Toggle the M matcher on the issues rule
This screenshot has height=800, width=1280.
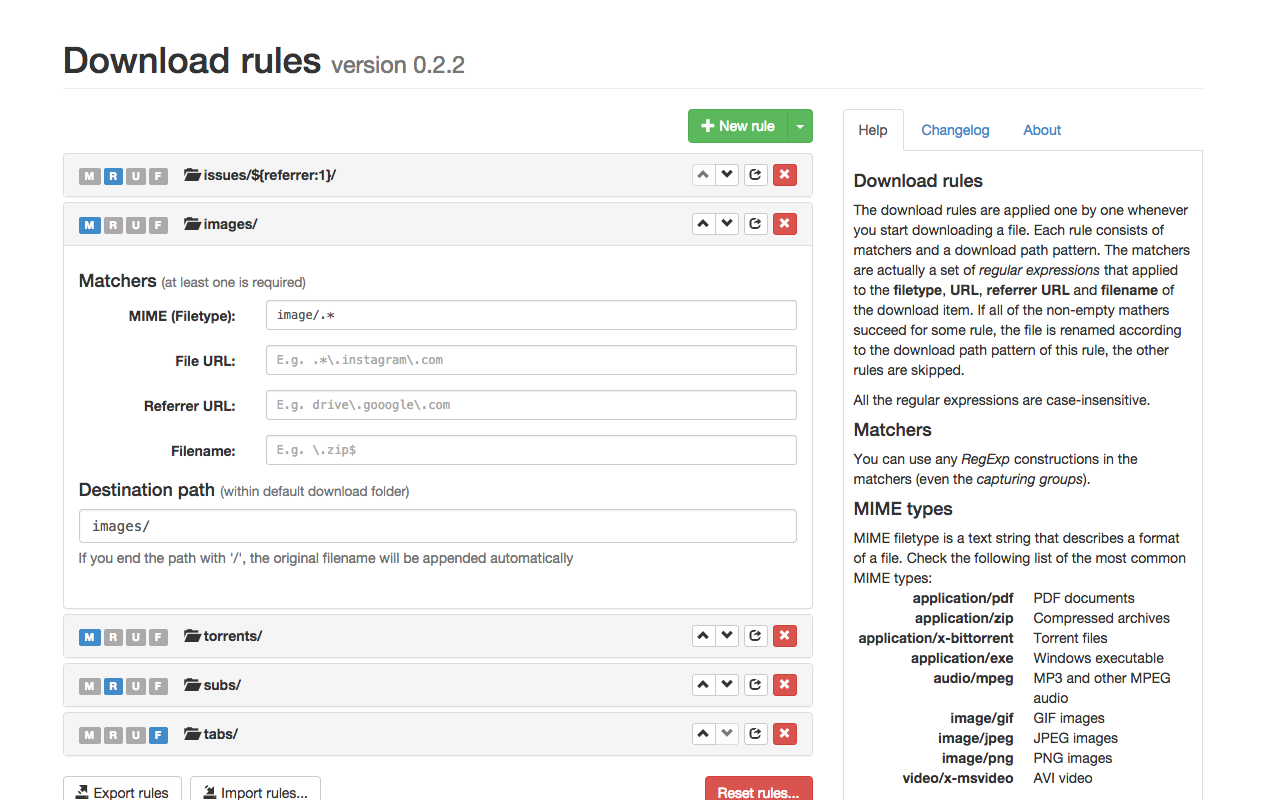(89, 175)
